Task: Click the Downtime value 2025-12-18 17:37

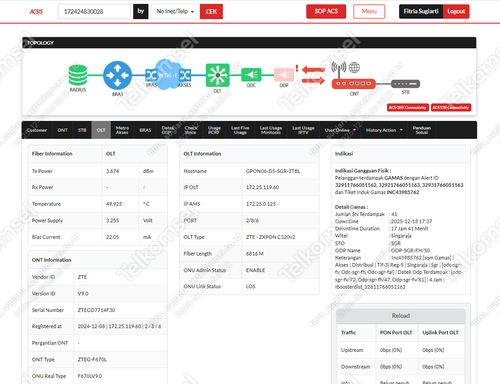Action: click(x=411, y=221)
